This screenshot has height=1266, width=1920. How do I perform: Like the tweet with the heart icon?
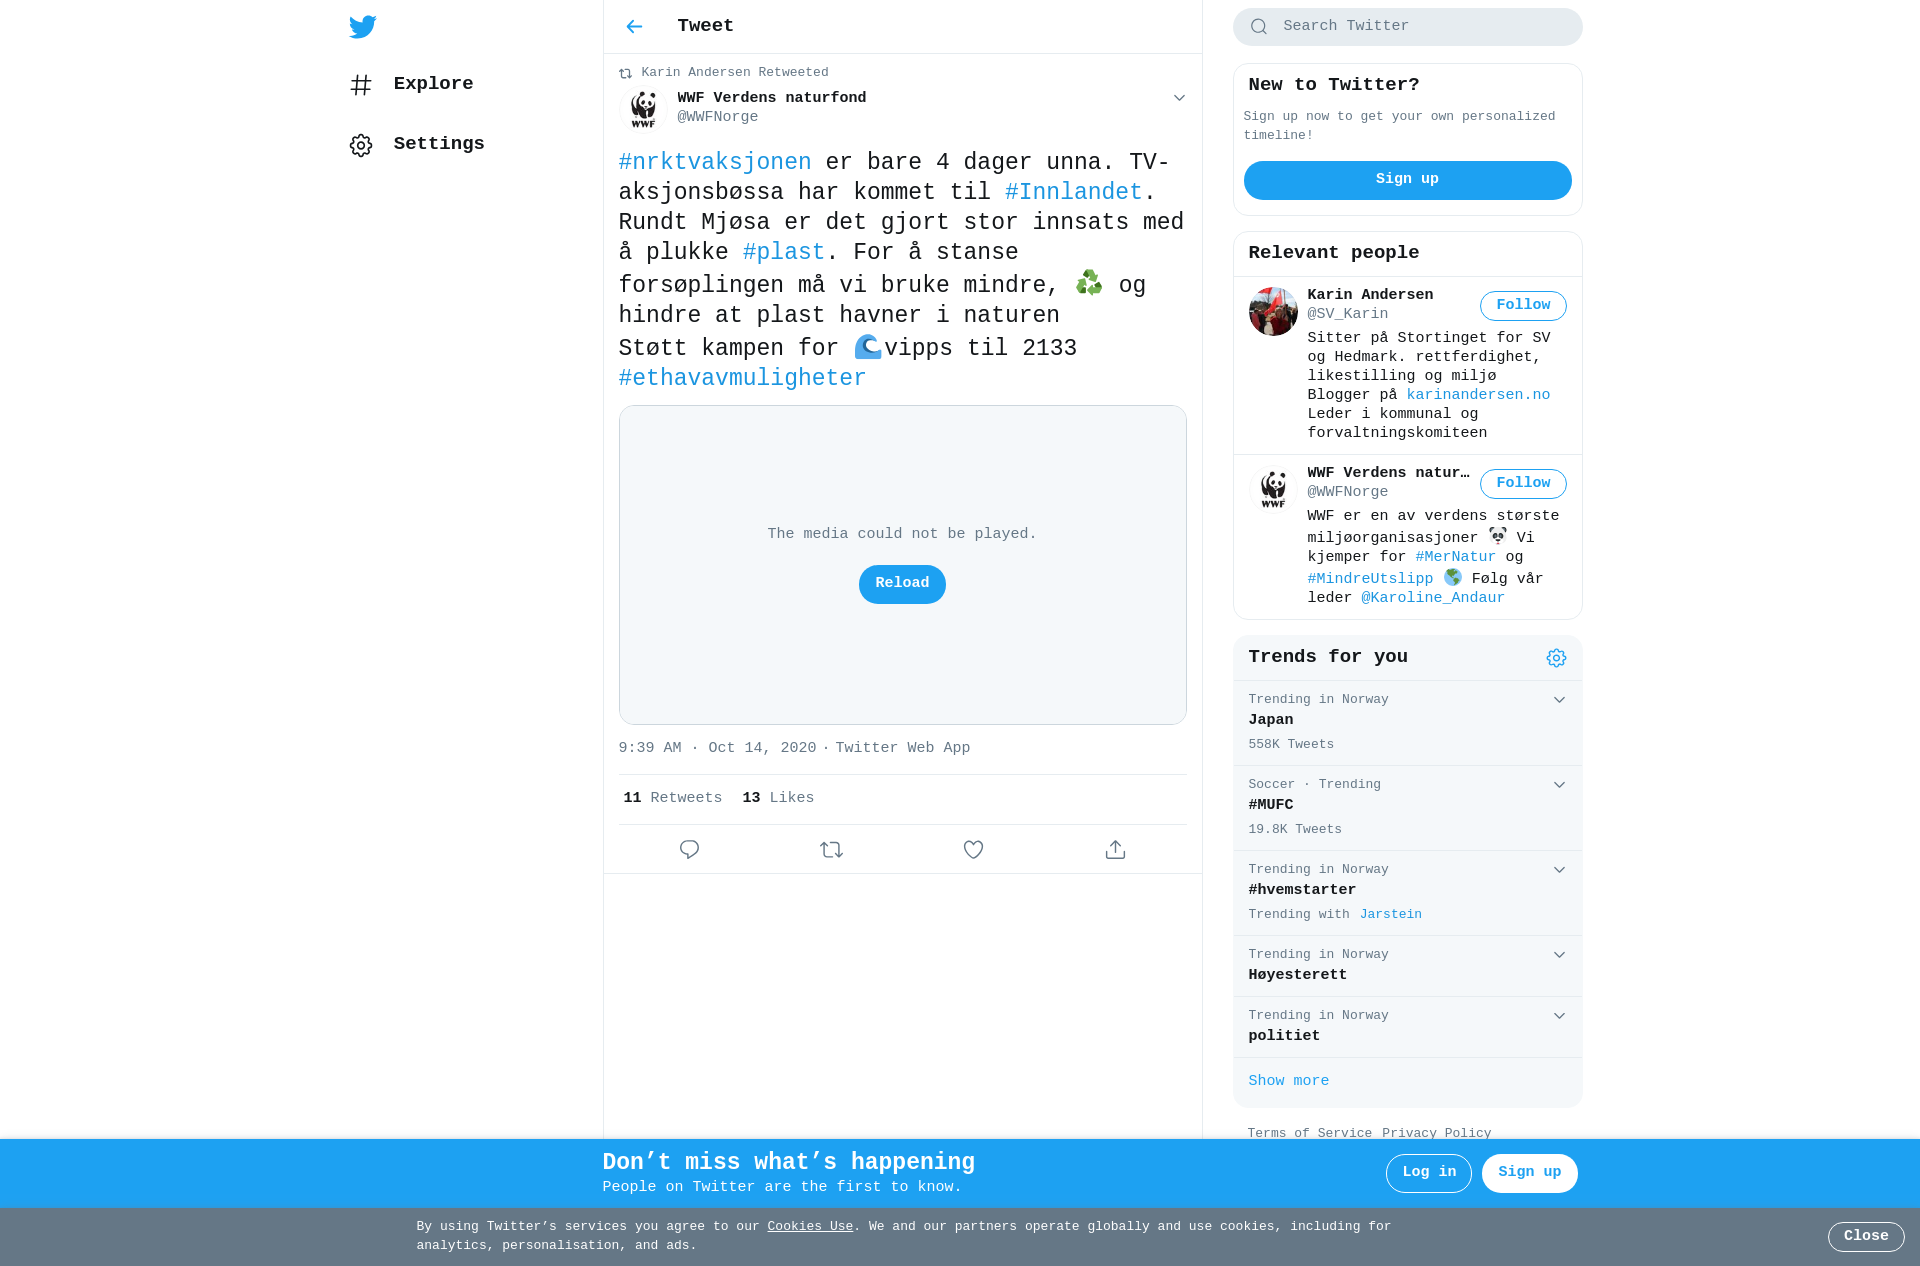pos(973,849)
